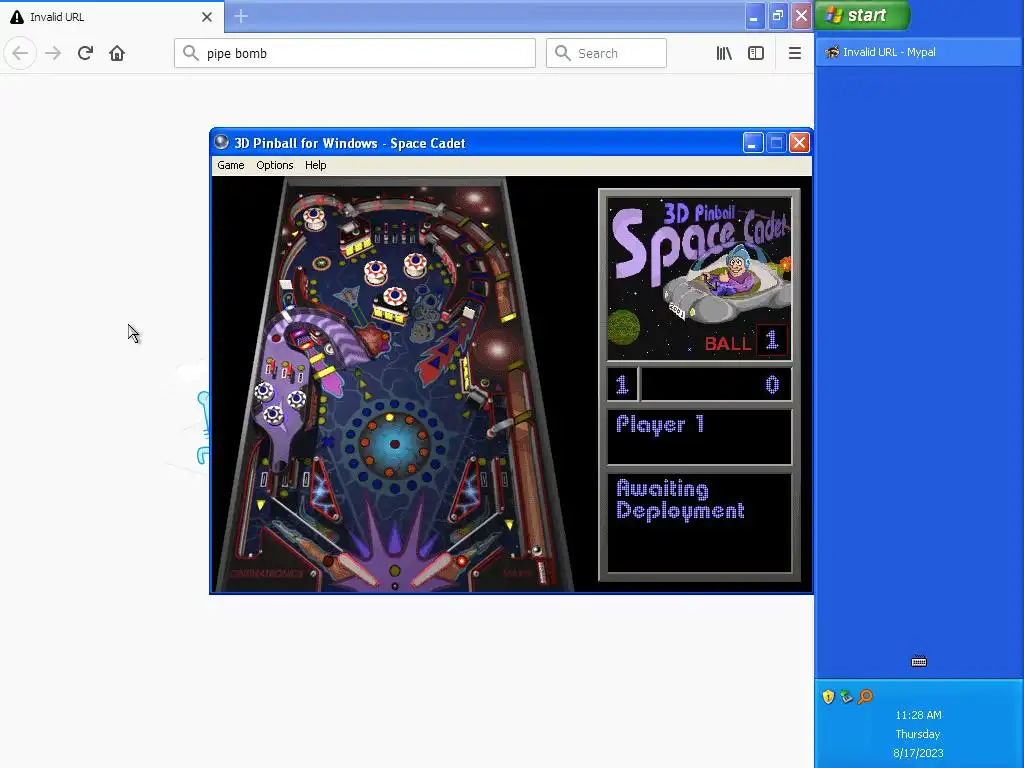Click the date 8/17/2023 in tray
1024x768 pixels.
click(x=918, y=753)
